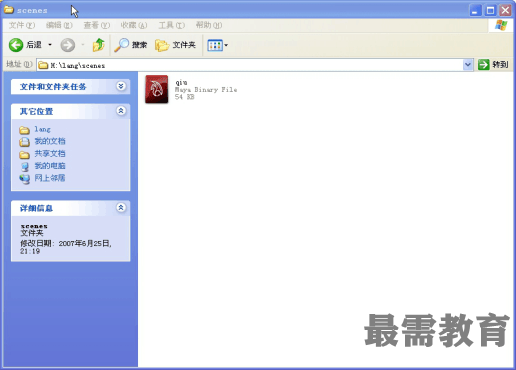Click the lang folder icon in sidebar
The image size is (516, 370).
[24, 130]
